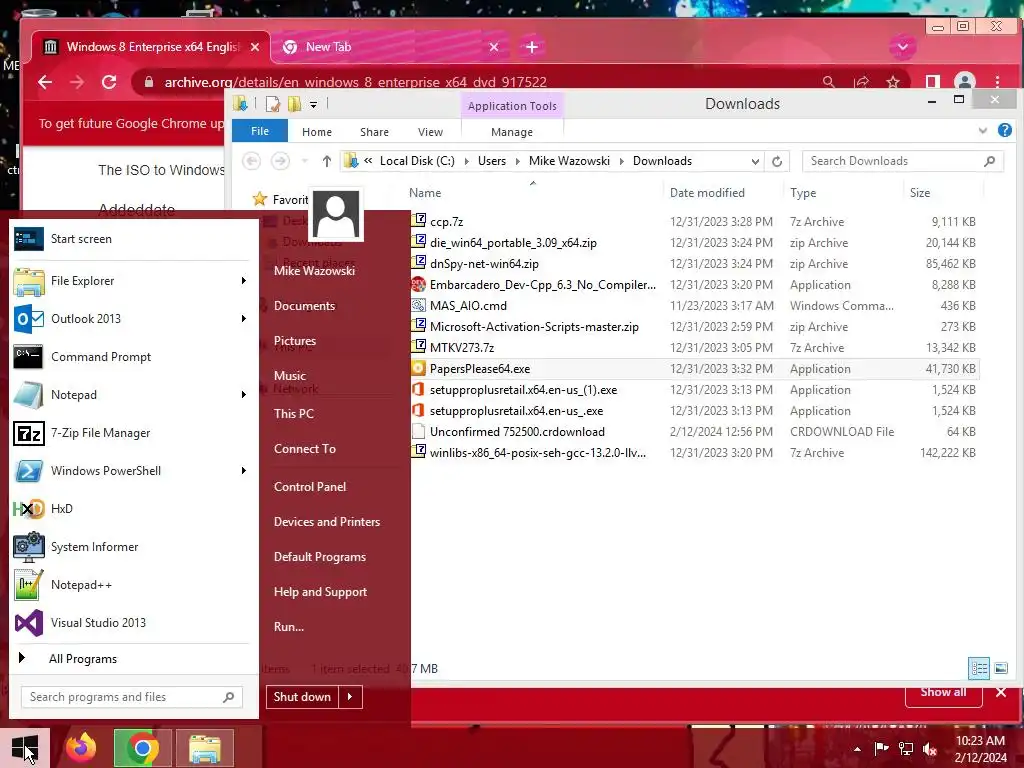Expand Outlook 2013 jump list arrow
This screenshot has width=1024, height=768.
(244, 319)
